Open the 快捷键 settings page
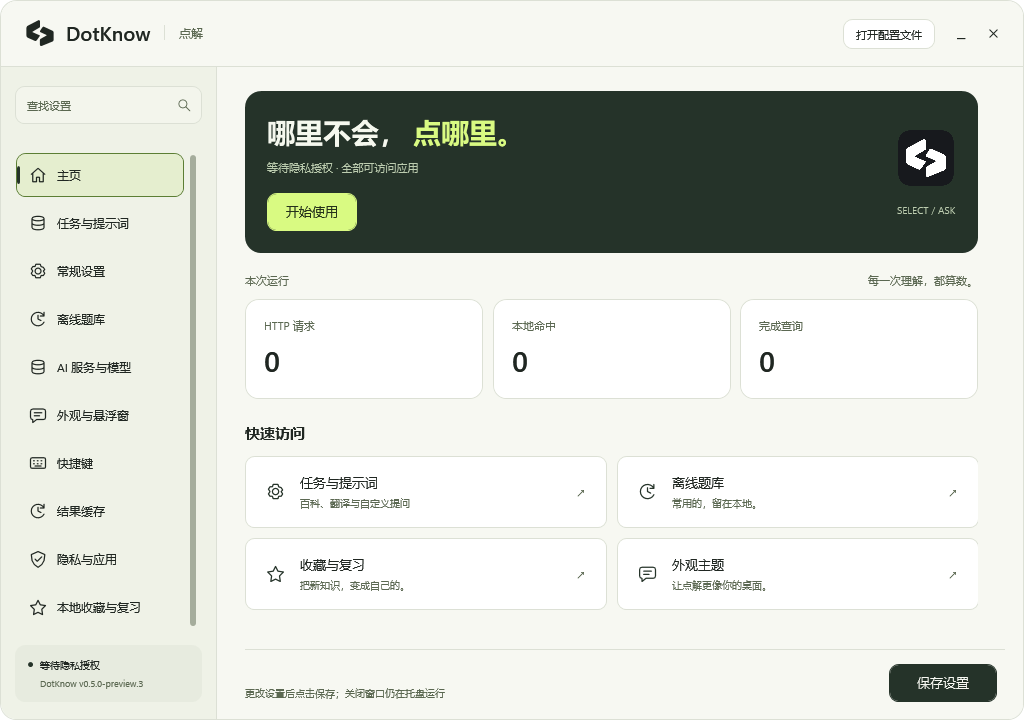This screenshot has width=1024, height=720. click(100, 463)
